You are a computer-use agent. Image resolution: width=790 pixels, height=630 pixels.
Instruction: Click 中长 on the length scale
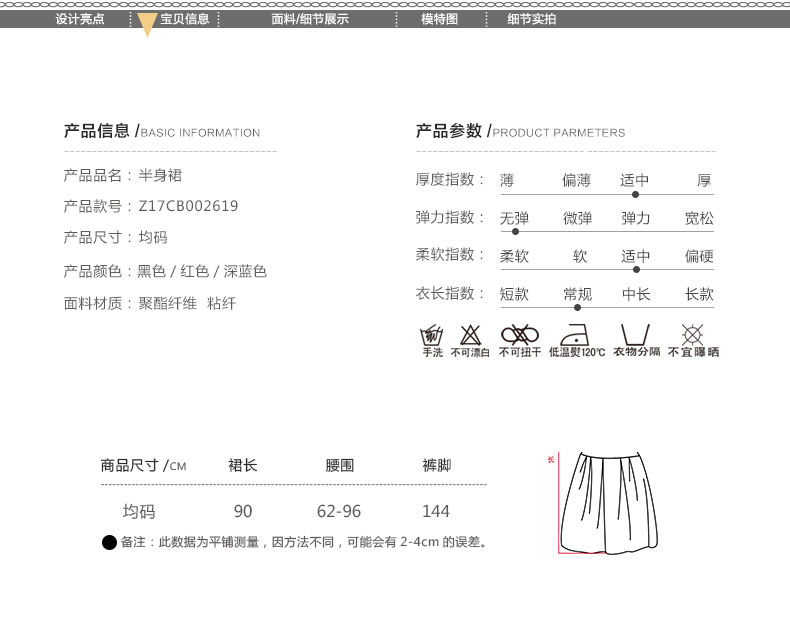pyautogui.click(x=636, y=294)
